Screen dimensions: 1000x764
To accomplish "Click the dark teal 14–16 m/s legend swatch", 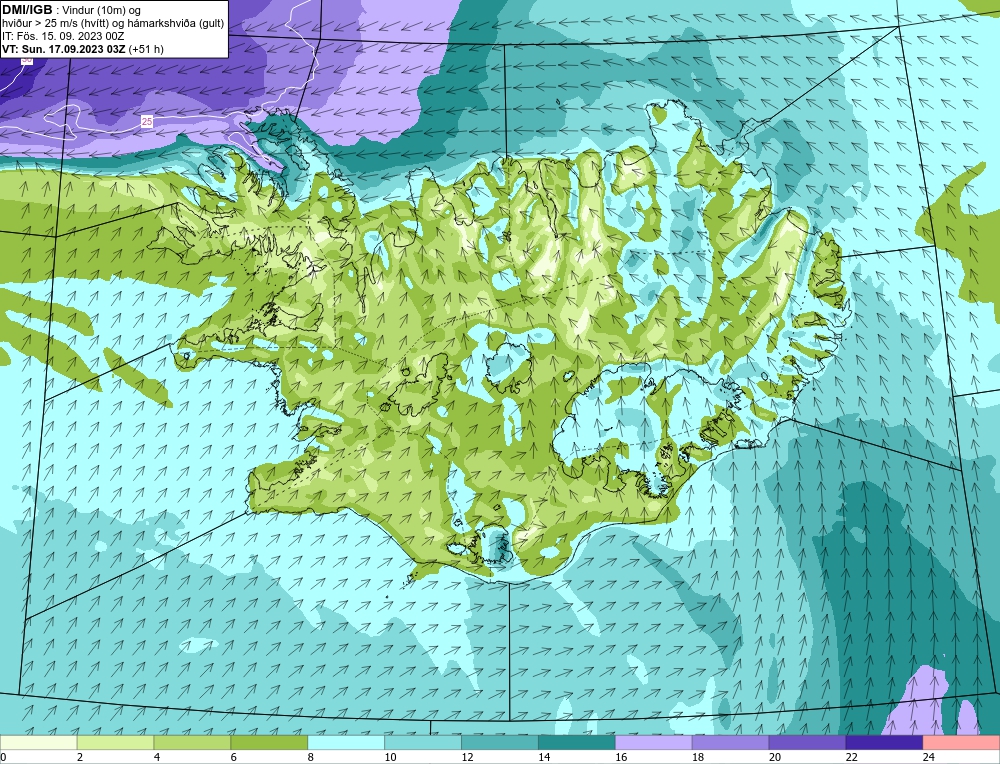I will (x=577, y=743).
